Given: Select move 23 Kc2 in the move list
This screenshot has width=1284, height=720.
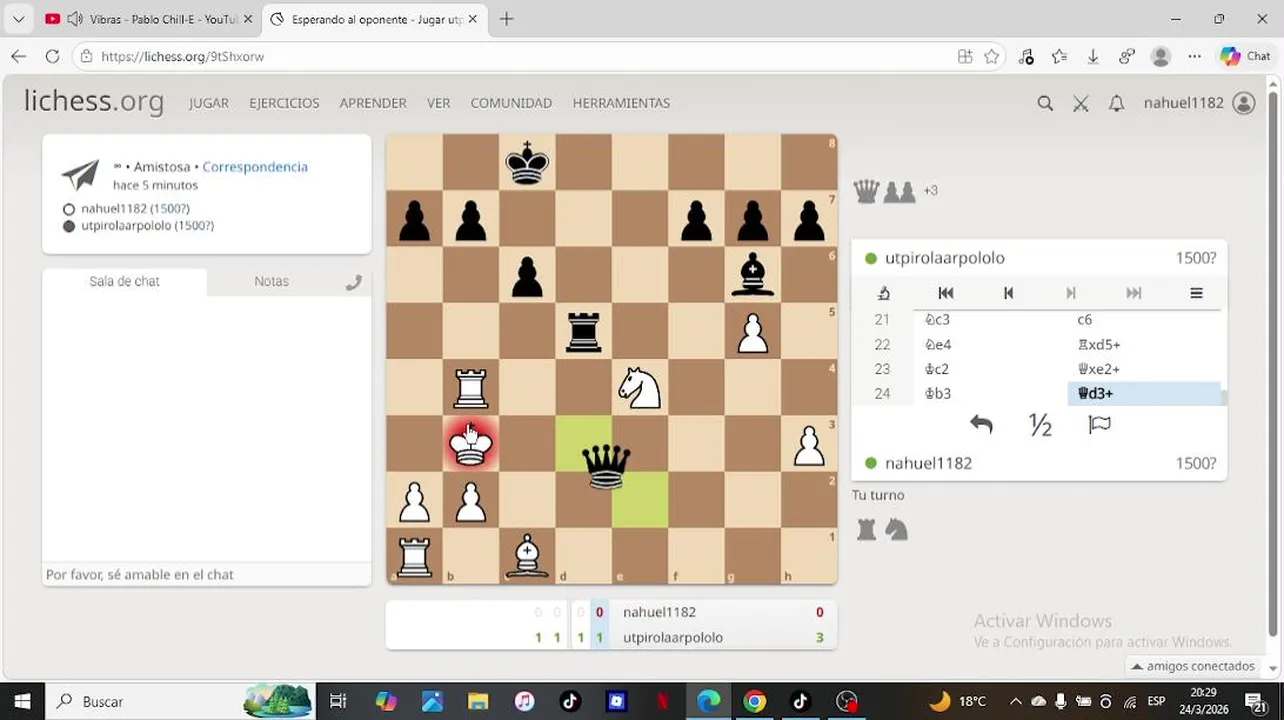Looking at the screenshot, I should (991, 369).
